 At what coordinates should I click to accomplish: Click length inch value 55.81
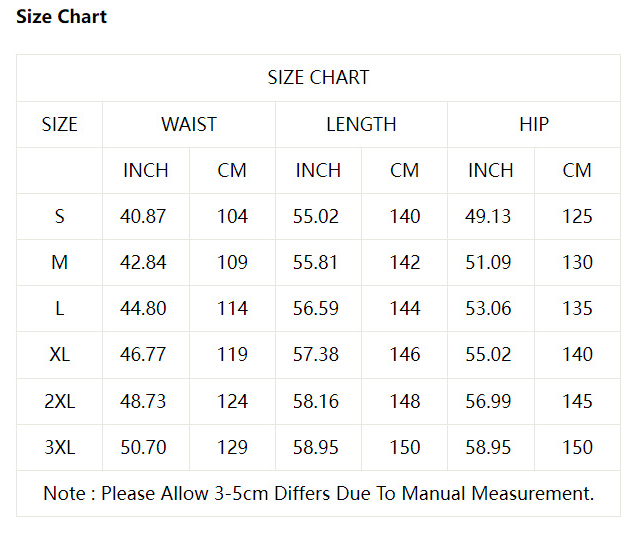(316, 263)
